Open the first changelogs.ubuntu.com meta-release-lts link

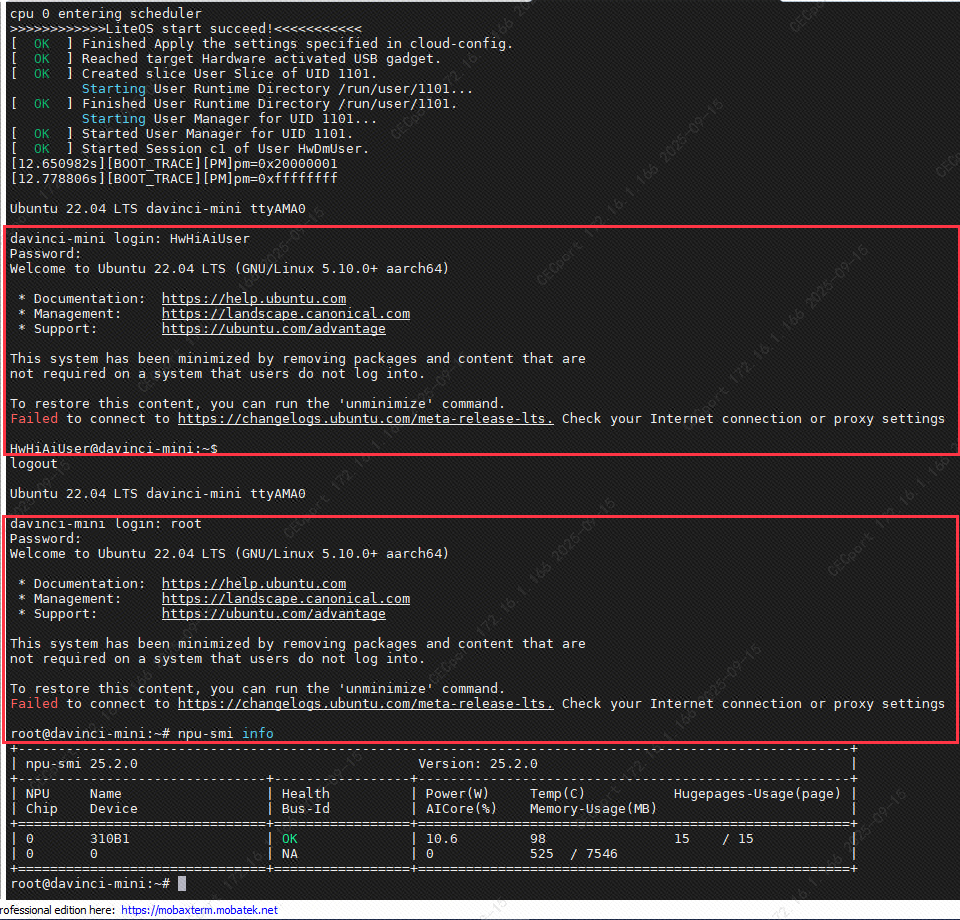click(366, 419)
